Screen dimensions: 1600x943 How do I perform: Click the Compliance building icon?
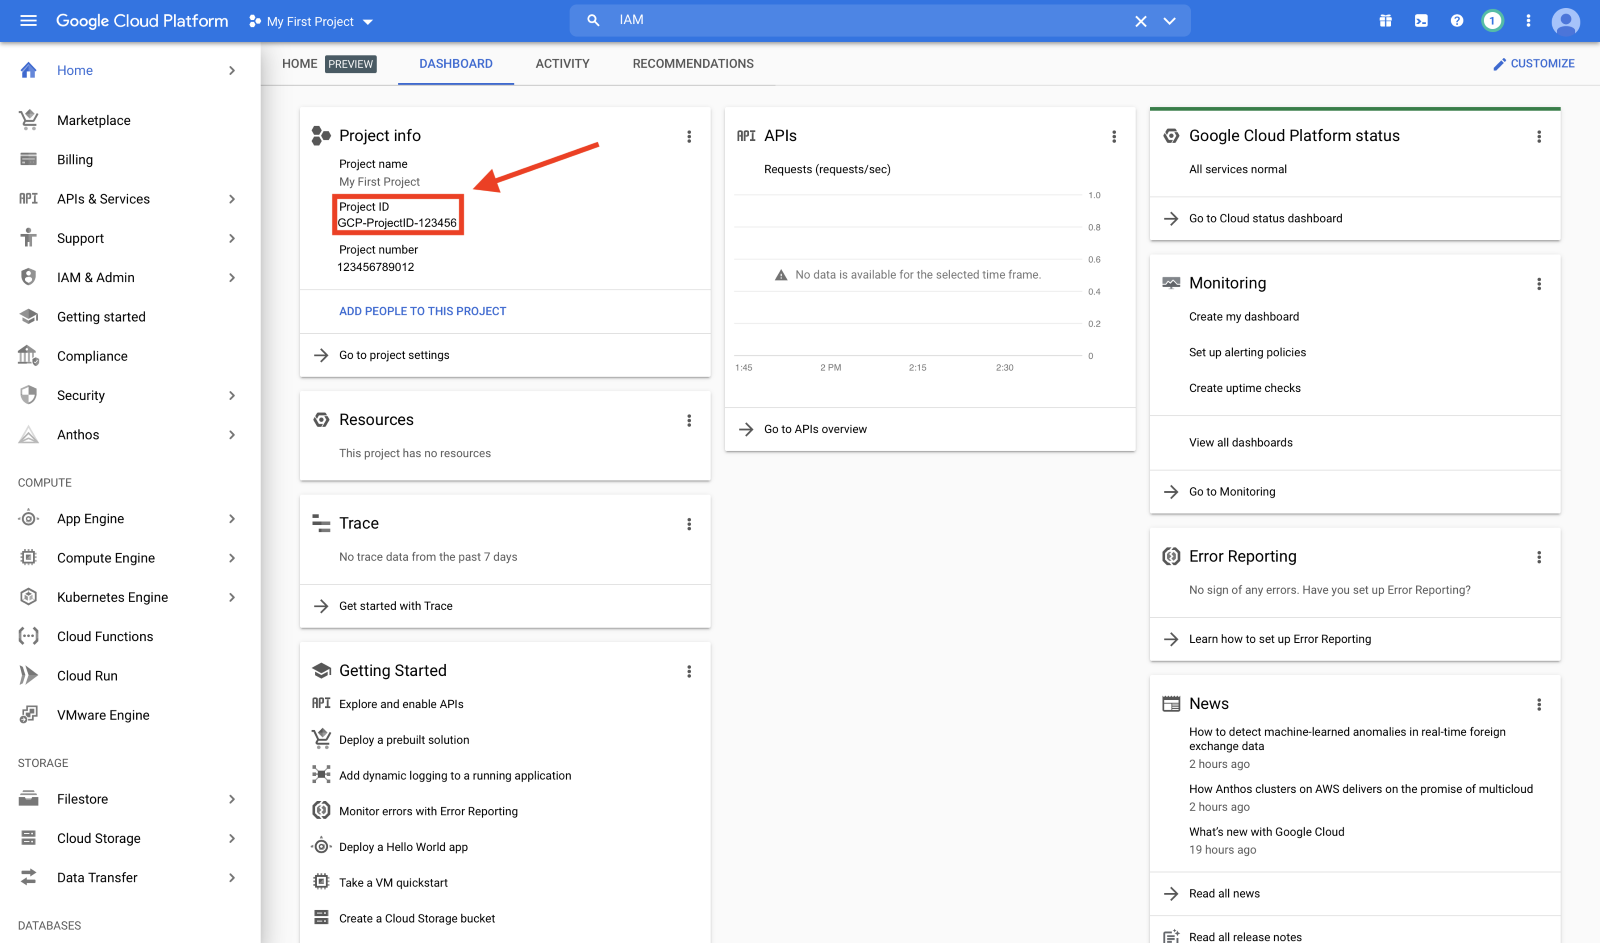click(29, 355)
